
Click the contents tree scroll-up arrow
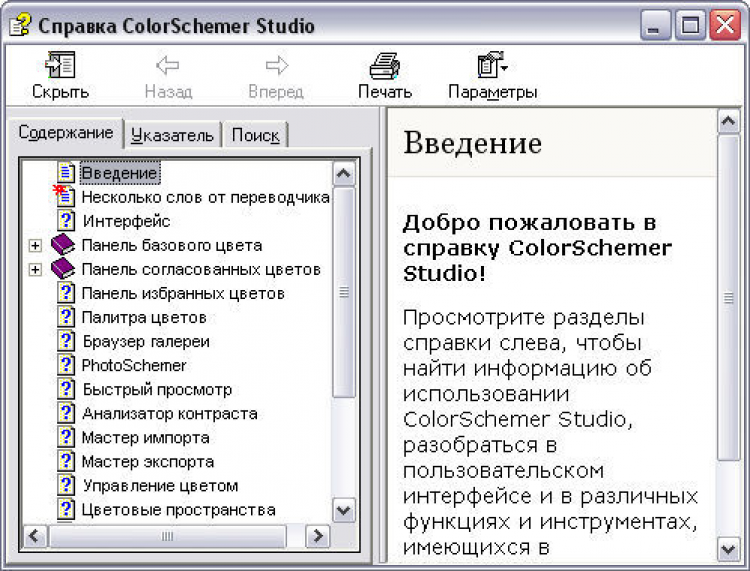343,174
